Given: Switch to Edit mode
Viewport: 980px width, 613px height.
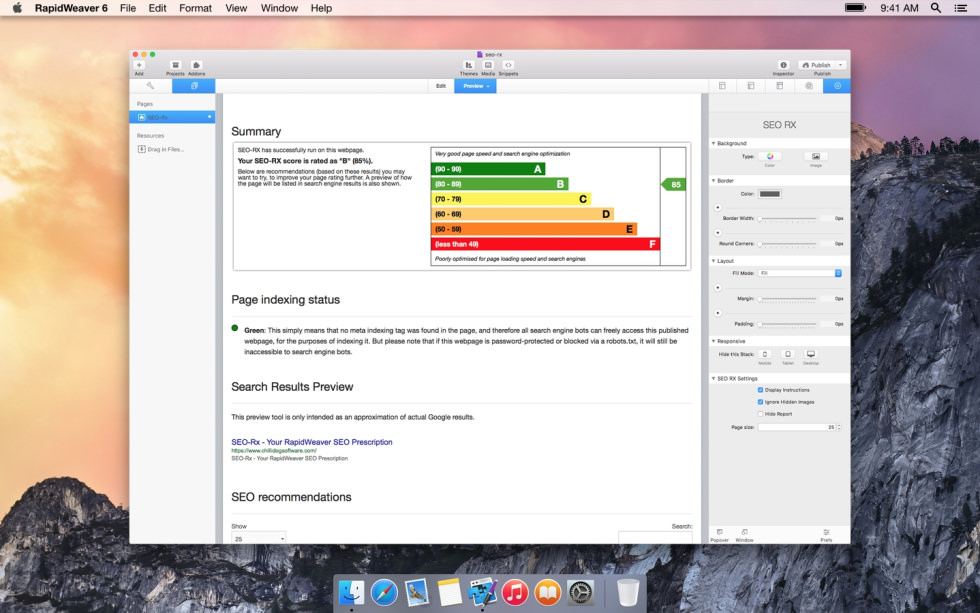Looking at the screenshot, I should click(x=441, y=86).
